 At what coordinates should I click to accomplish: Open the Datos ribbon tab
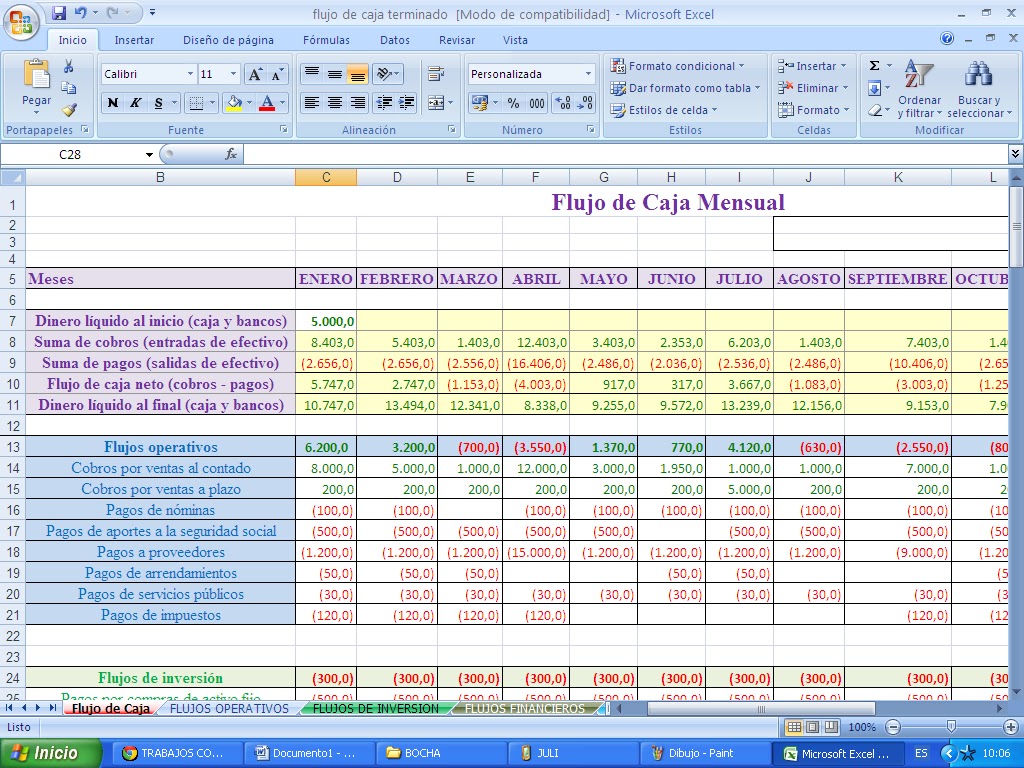[x=394, y=40]
